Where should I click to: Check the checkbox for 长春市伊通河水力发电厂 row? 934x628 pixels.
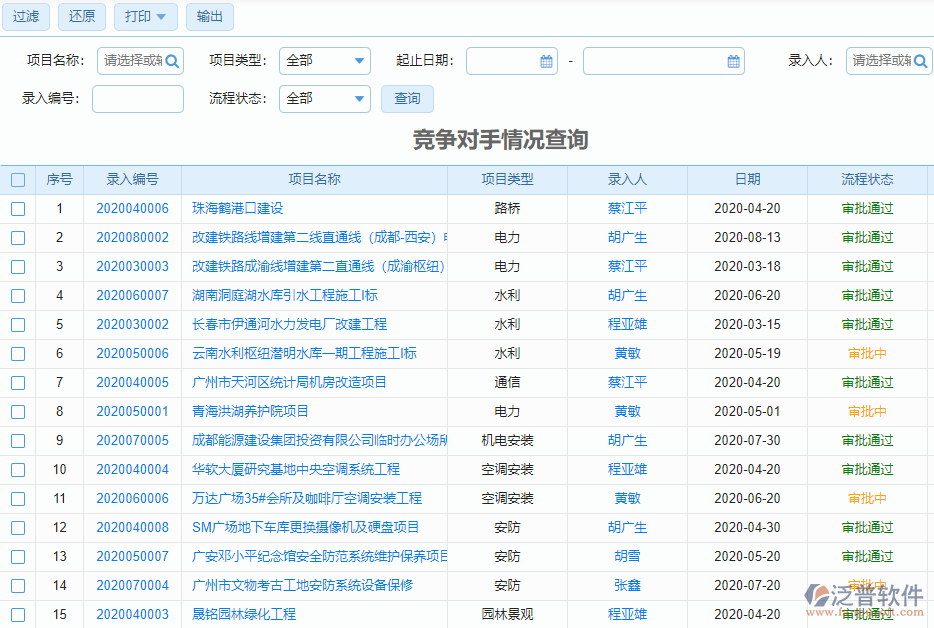(x=18, y=324)
